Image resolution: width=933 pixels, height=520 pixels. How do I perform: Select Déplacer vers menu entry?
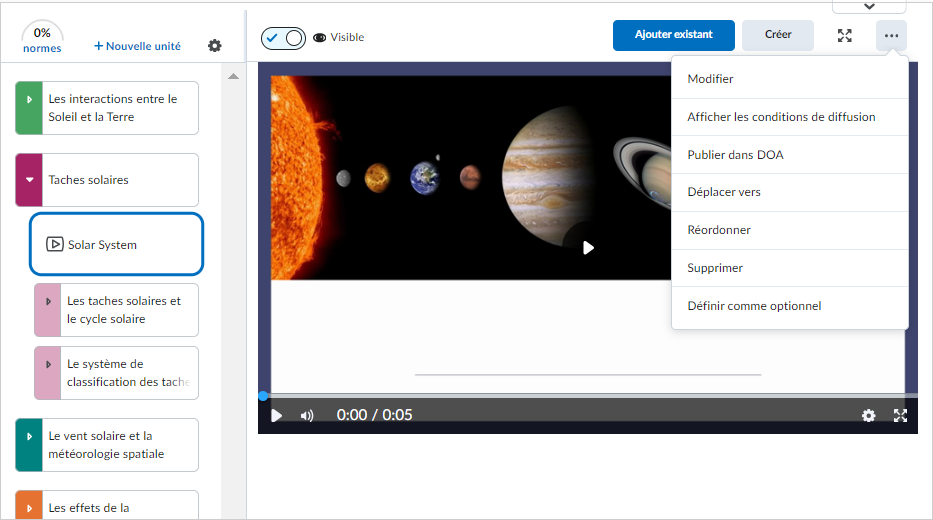[x=790, y=192]
